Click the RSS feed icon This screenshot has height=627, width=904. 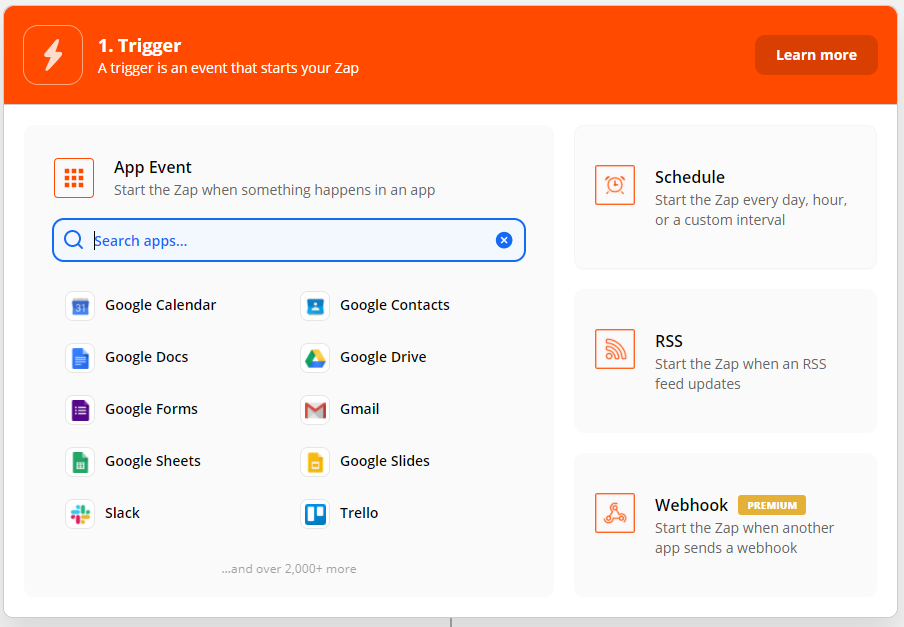coord(615,349)
